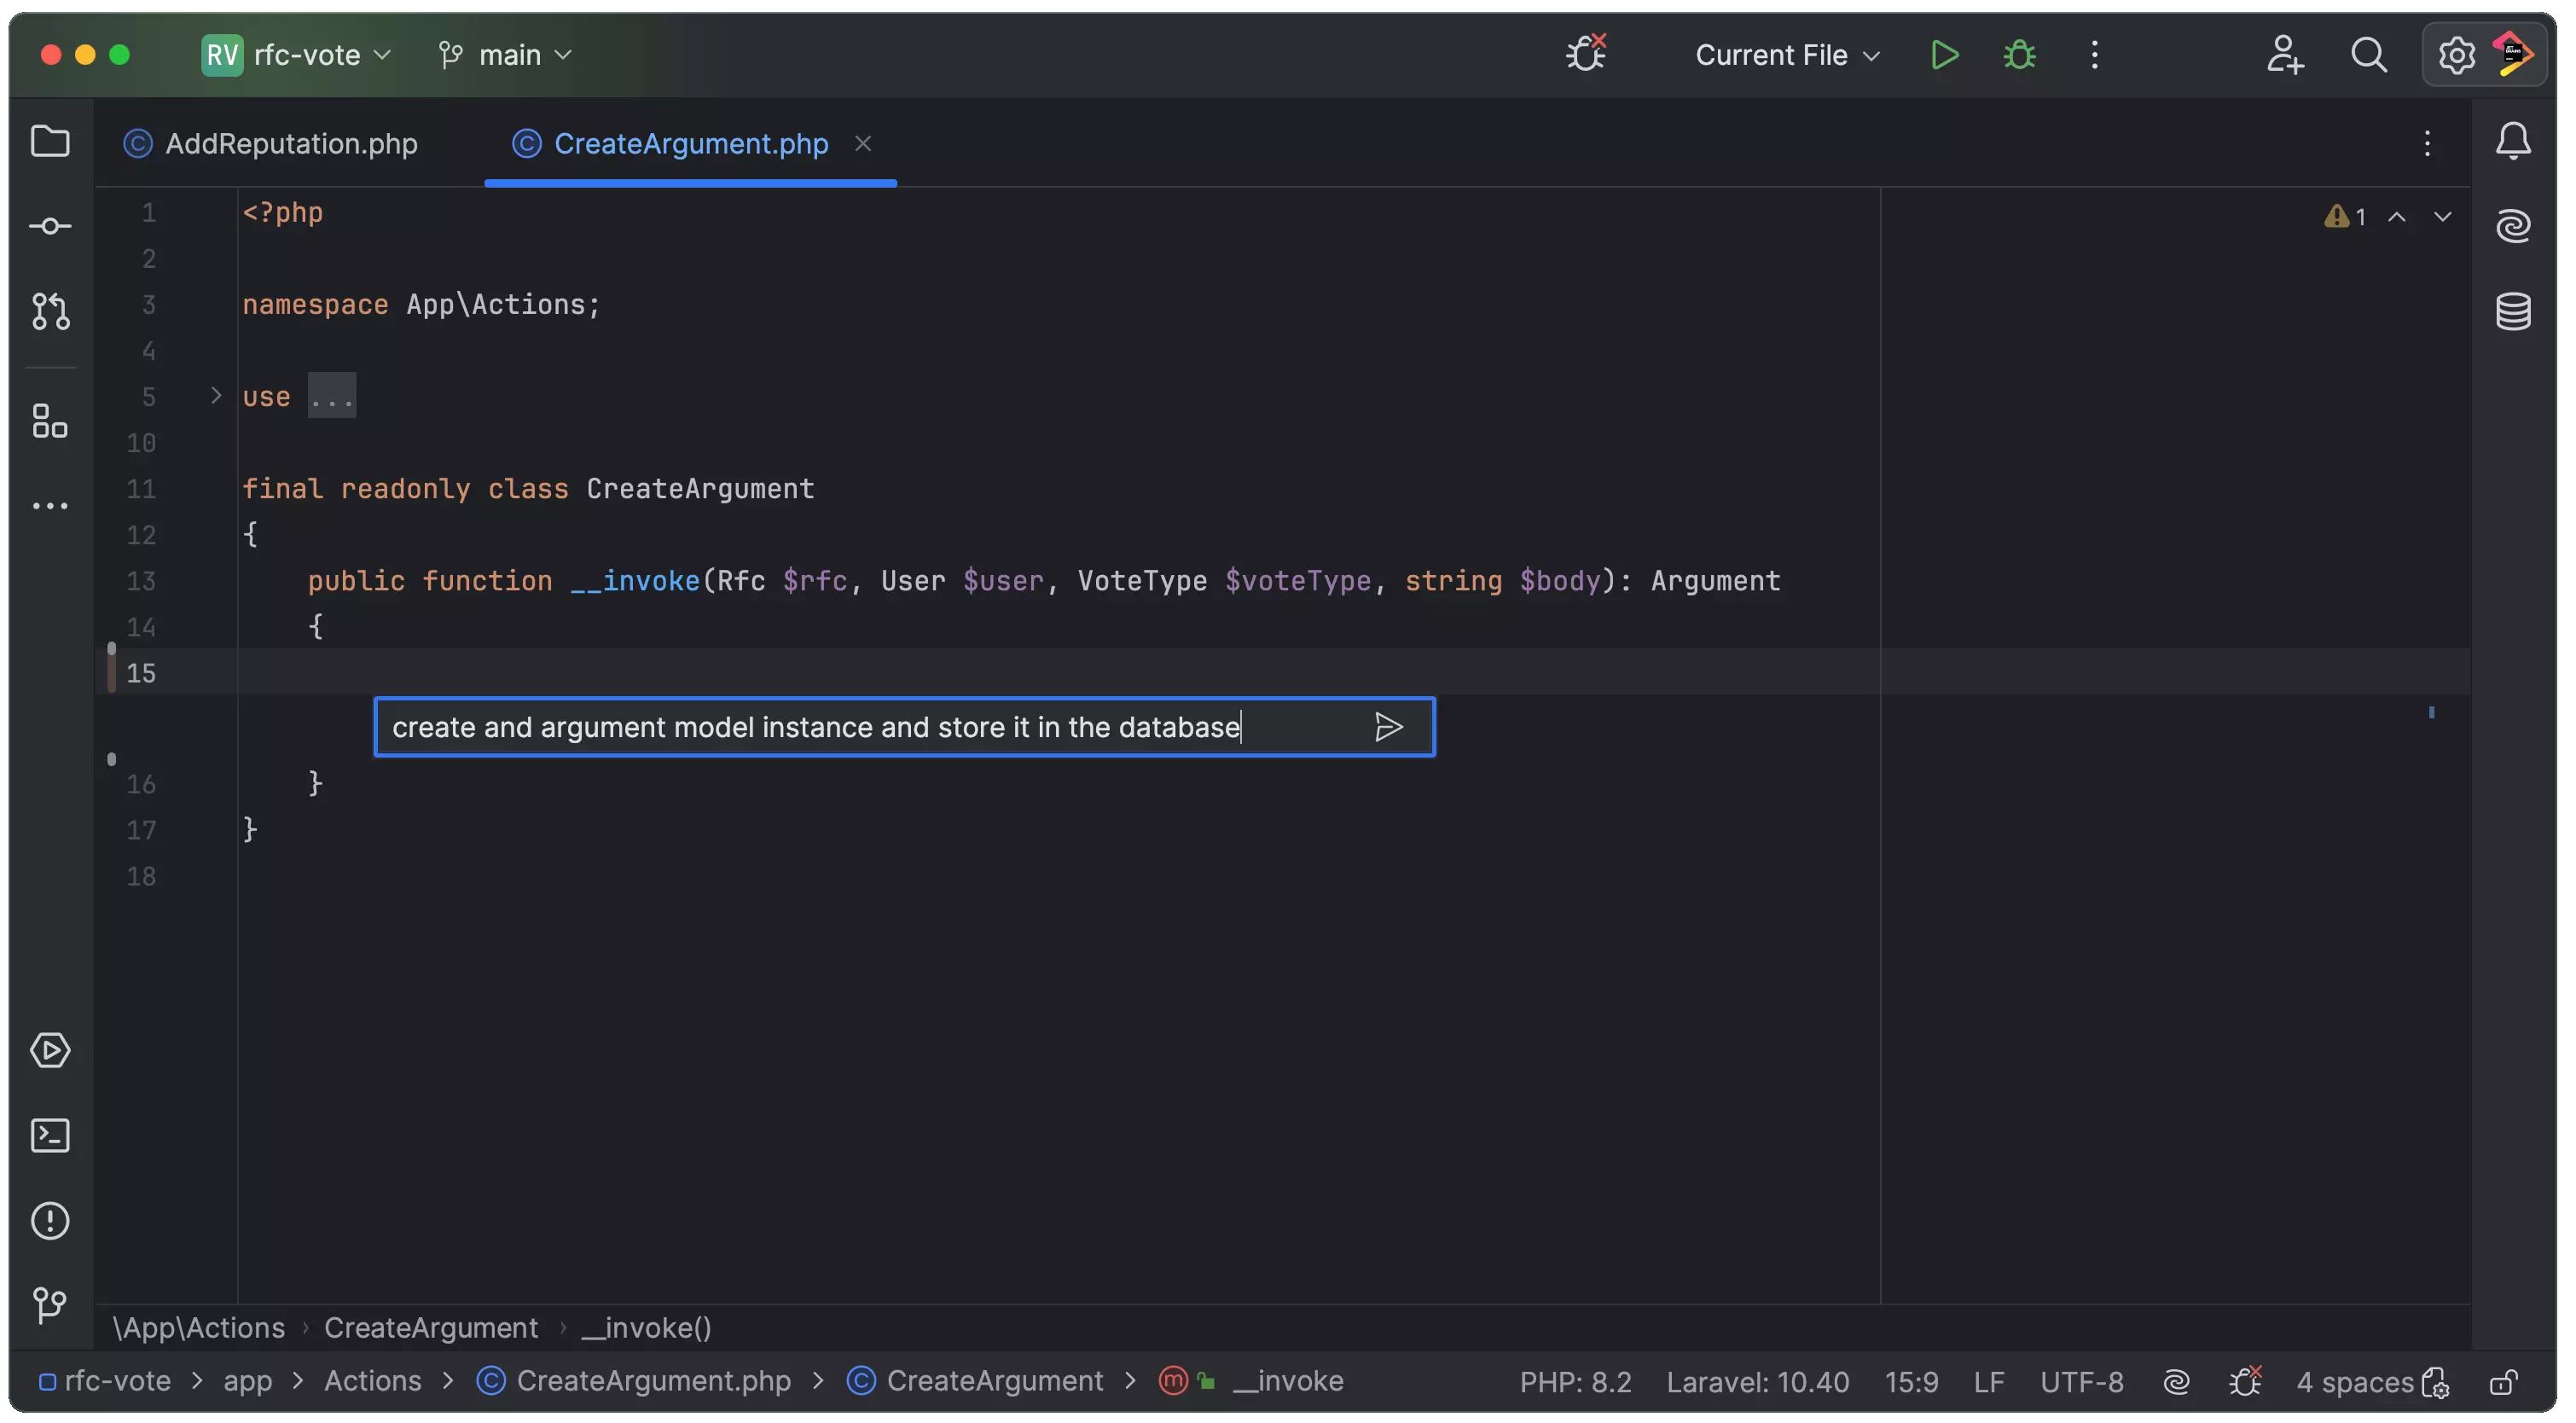Viewport: 2576px width, 1423px height.
Task: Open the editor tab options kebab menu
Action: (2427, 143)
